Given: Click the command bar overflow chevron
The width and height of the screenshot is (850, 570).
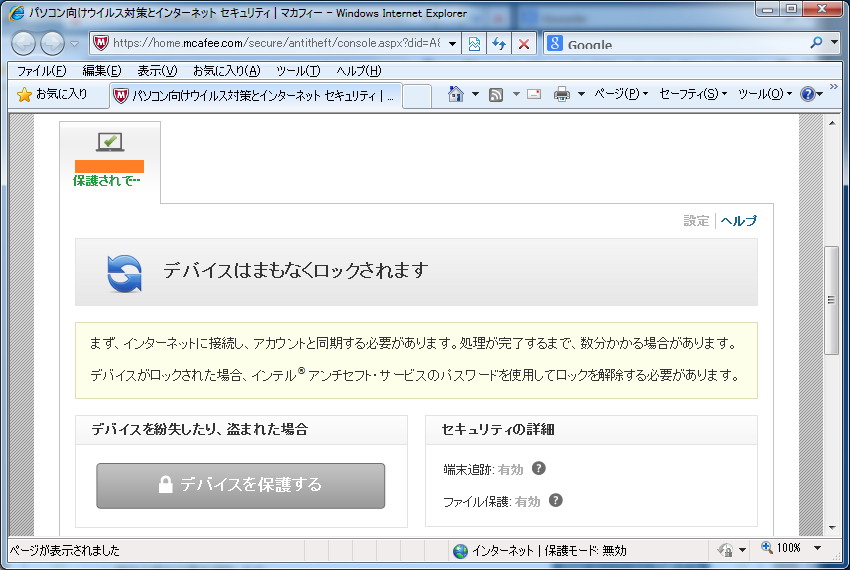Looking at the screenshot, I should point(834,87).
